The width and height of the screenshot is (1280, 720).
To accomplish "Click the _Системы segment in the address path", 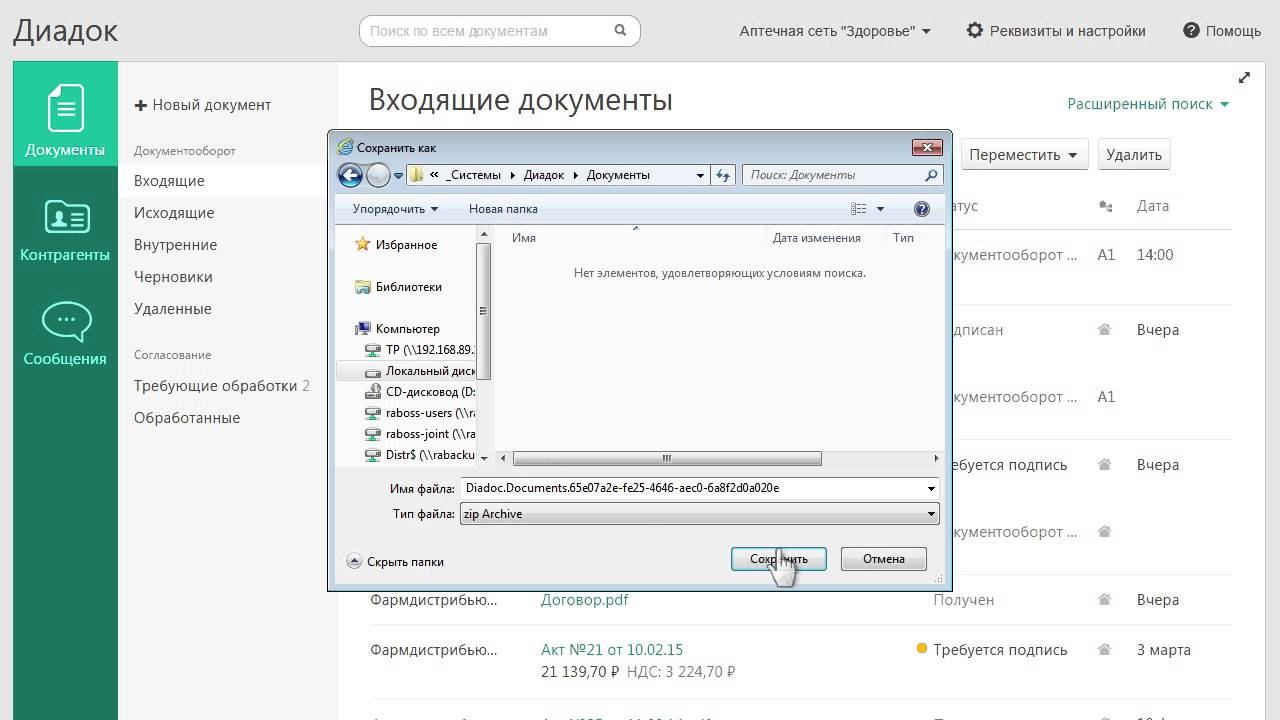I will tap(474, 175).
